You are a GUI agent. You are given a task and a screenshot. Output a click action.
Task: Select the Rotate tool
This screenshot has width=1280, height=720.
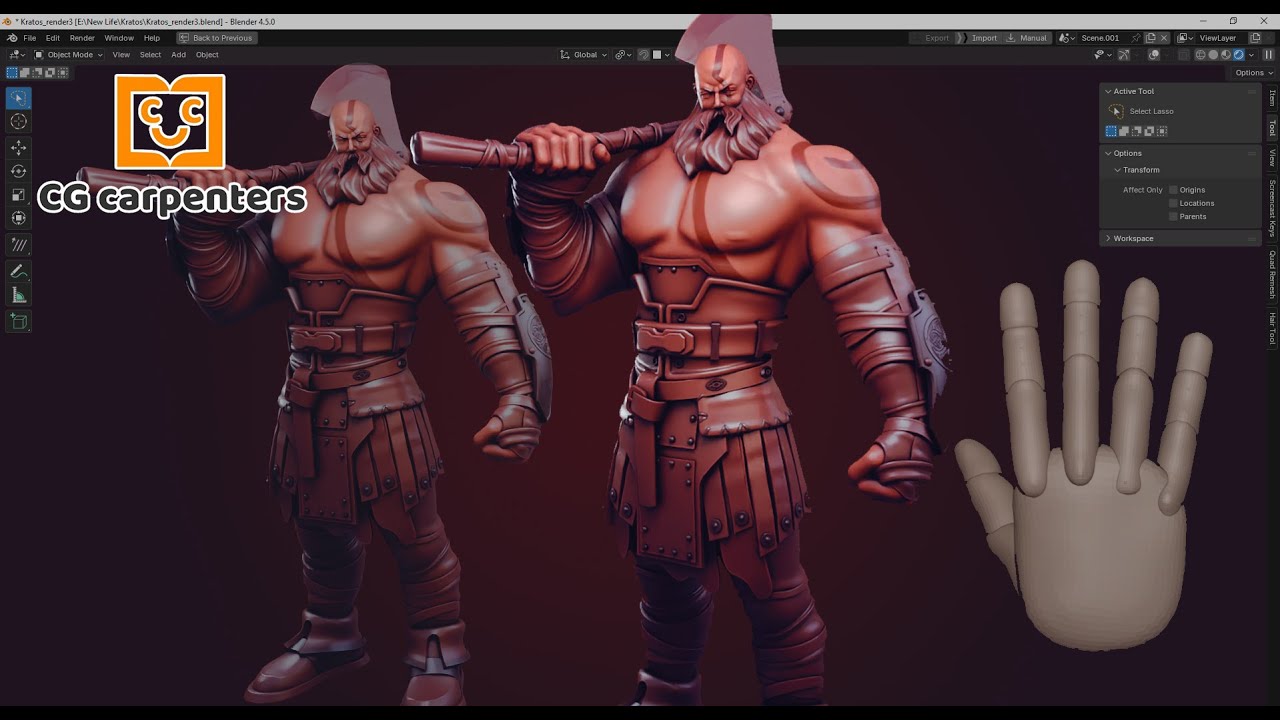coord(18,171)
